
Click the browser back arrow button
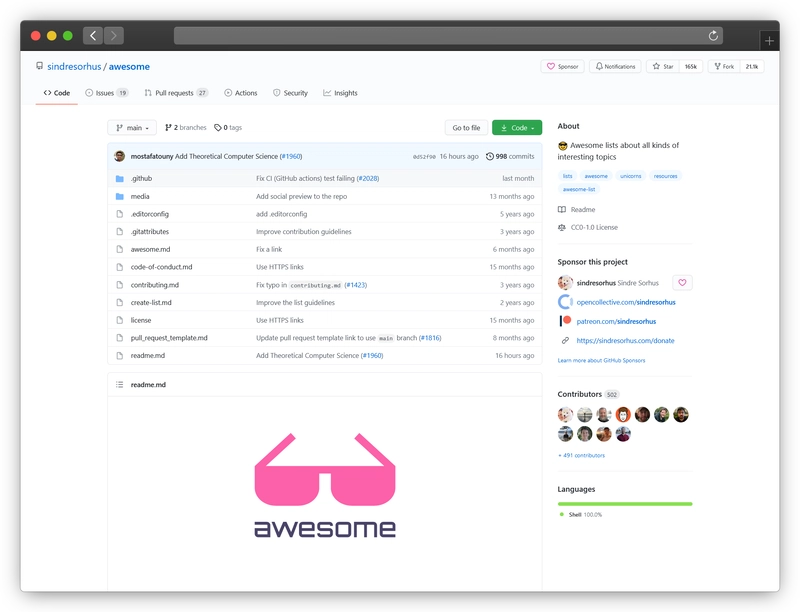(93, 36)
